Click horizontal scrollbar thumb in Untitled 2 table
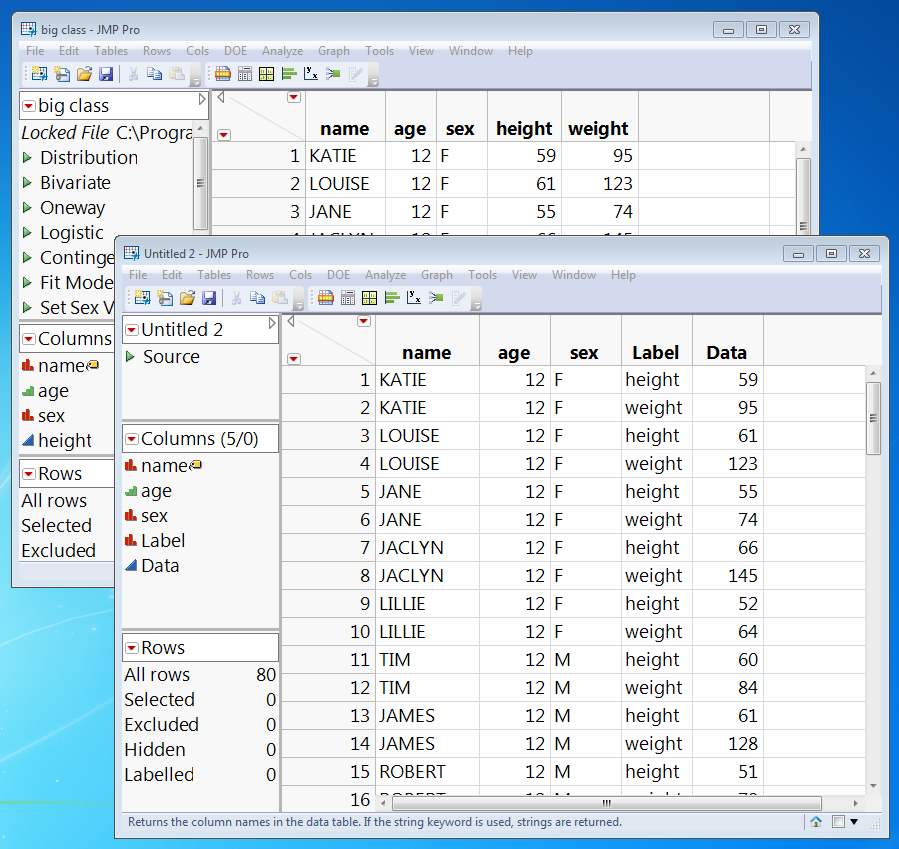899x849 pixels. tap(605, 803)
